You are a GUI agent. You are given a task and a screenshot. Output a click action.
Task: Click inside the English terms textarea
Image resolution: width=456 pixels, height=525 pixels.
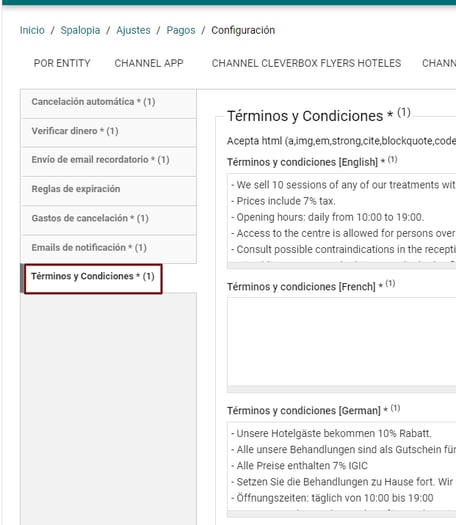[341, 218]
